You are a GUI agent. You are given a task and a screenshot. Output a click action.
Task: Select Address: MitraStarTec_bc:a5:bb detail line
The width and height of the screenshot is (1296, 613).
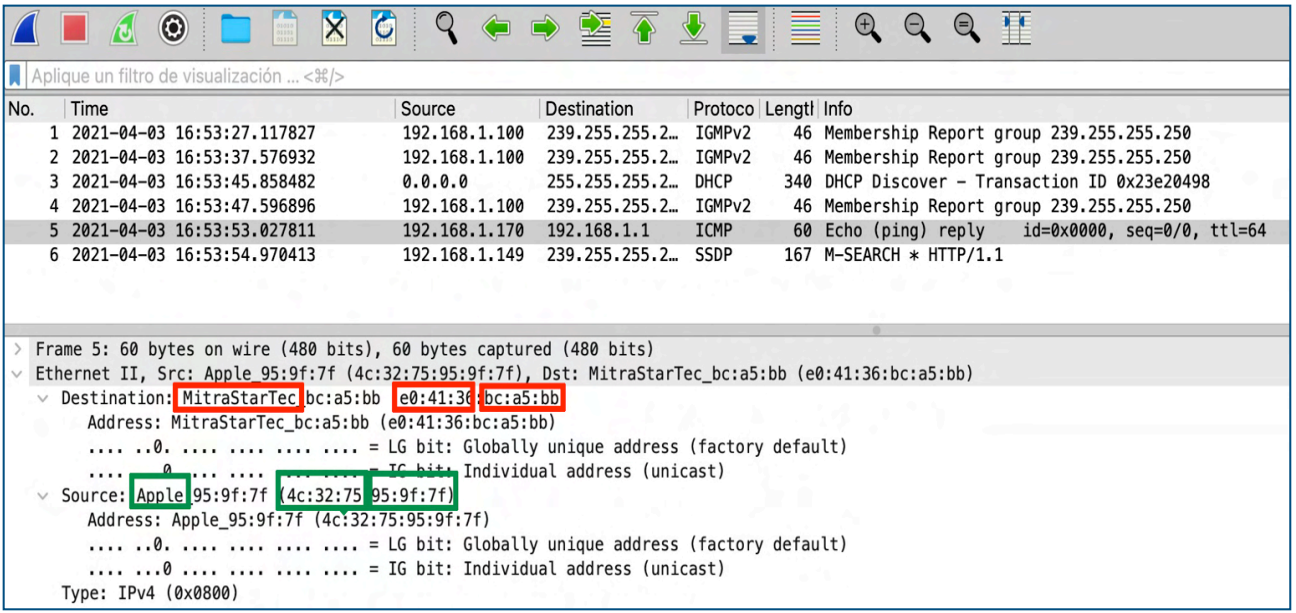click(x=321, y=422)
